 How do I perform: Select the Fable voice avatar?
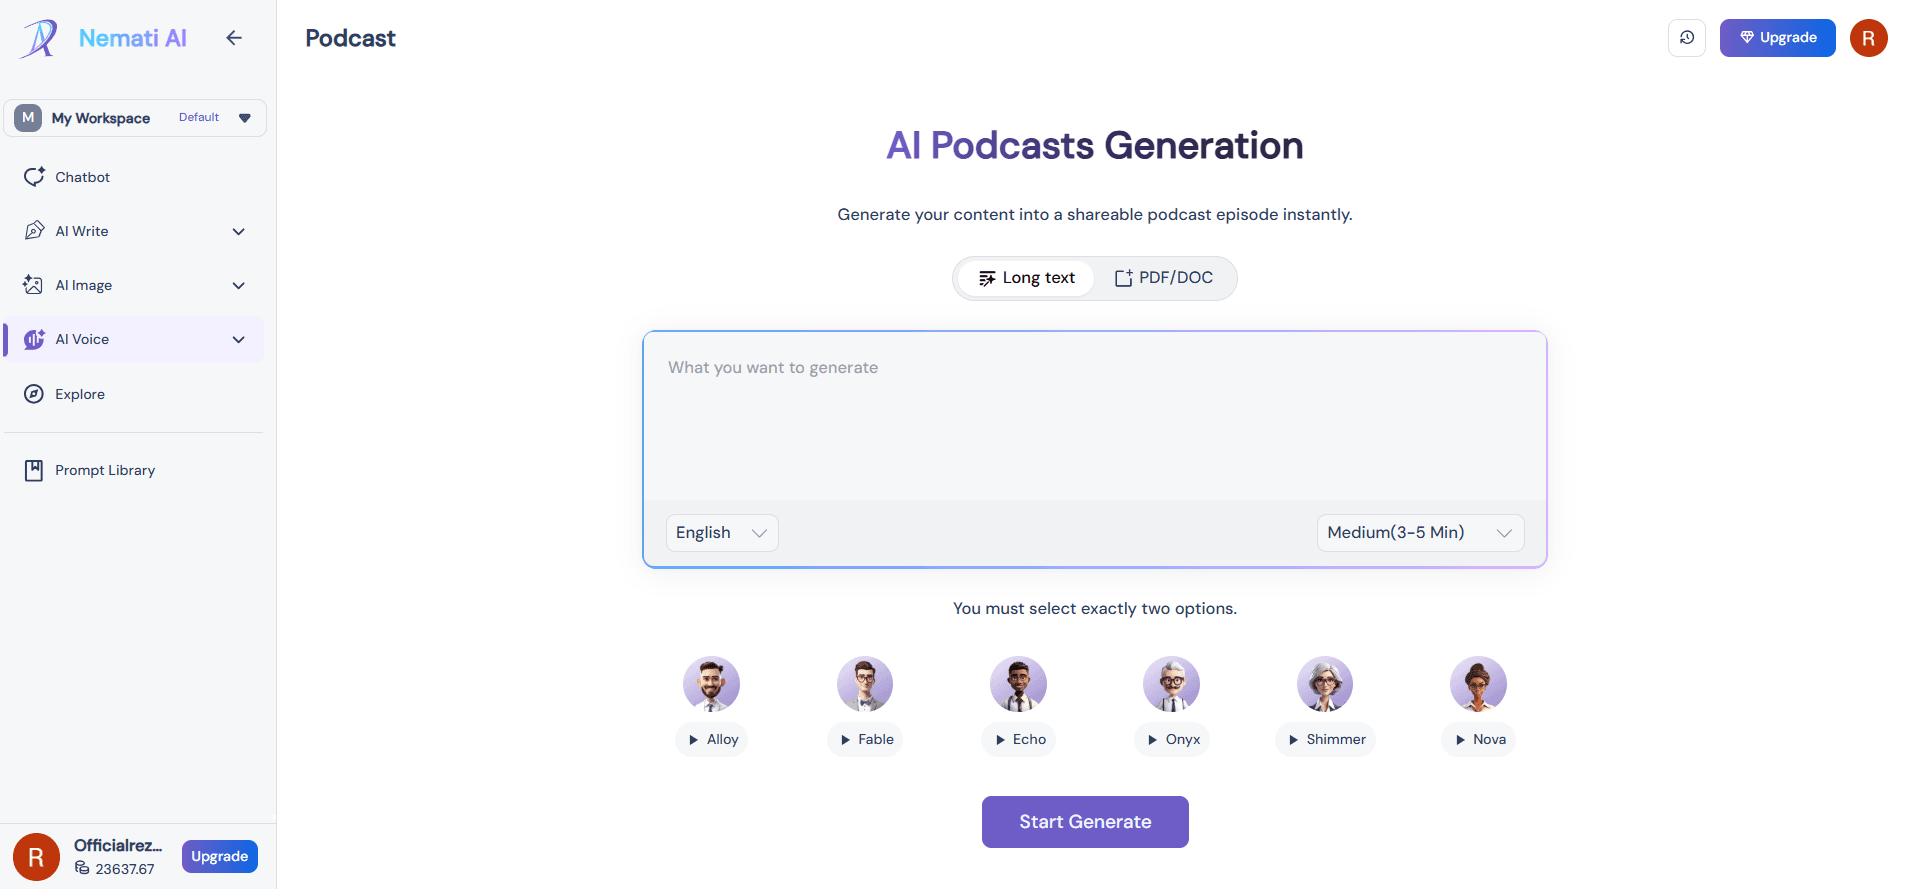pyautogui.click(x=865, y=684)
